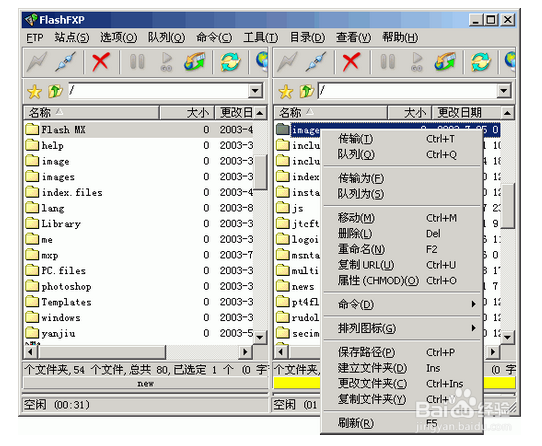Sort left pane by 大小 column header
Image resolution: width=542 pixels, height=446 pixels.
click(187, 113)
